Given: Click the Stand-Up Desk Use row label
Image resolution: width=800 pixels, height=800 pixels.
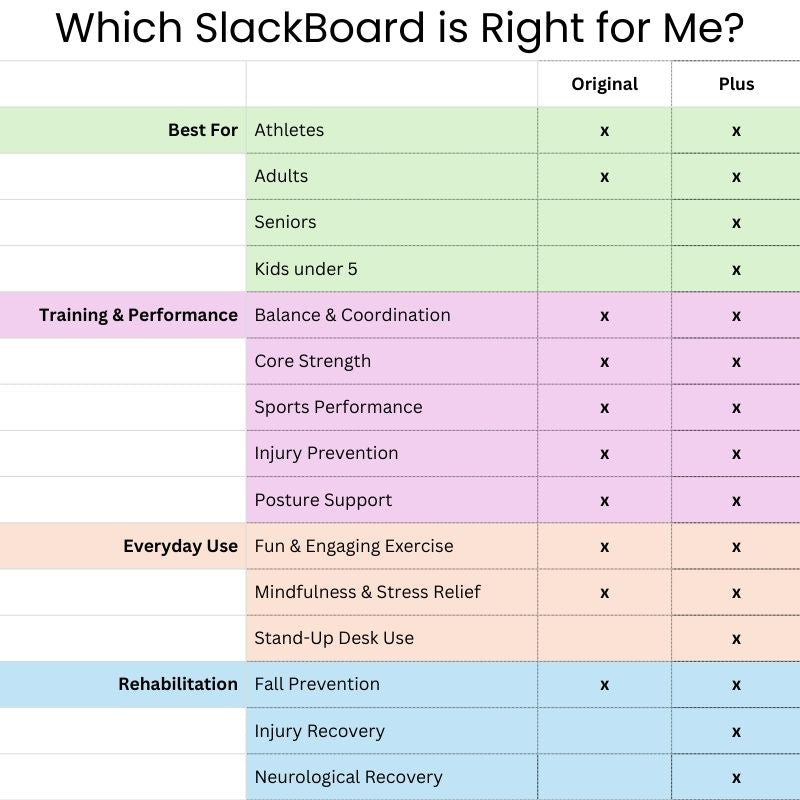Looking at the screenshot, I should pyautogui.click(x=334, y=638).
